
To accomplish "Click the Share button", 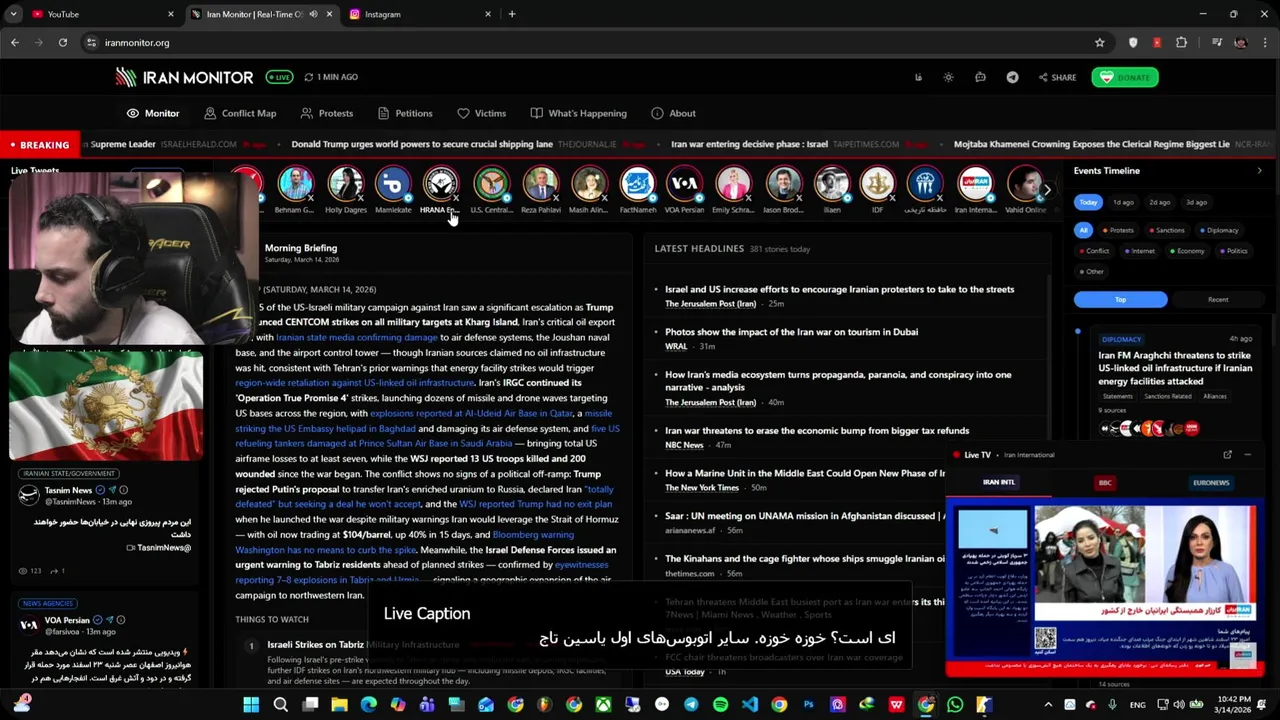I will coord(1057,77).
